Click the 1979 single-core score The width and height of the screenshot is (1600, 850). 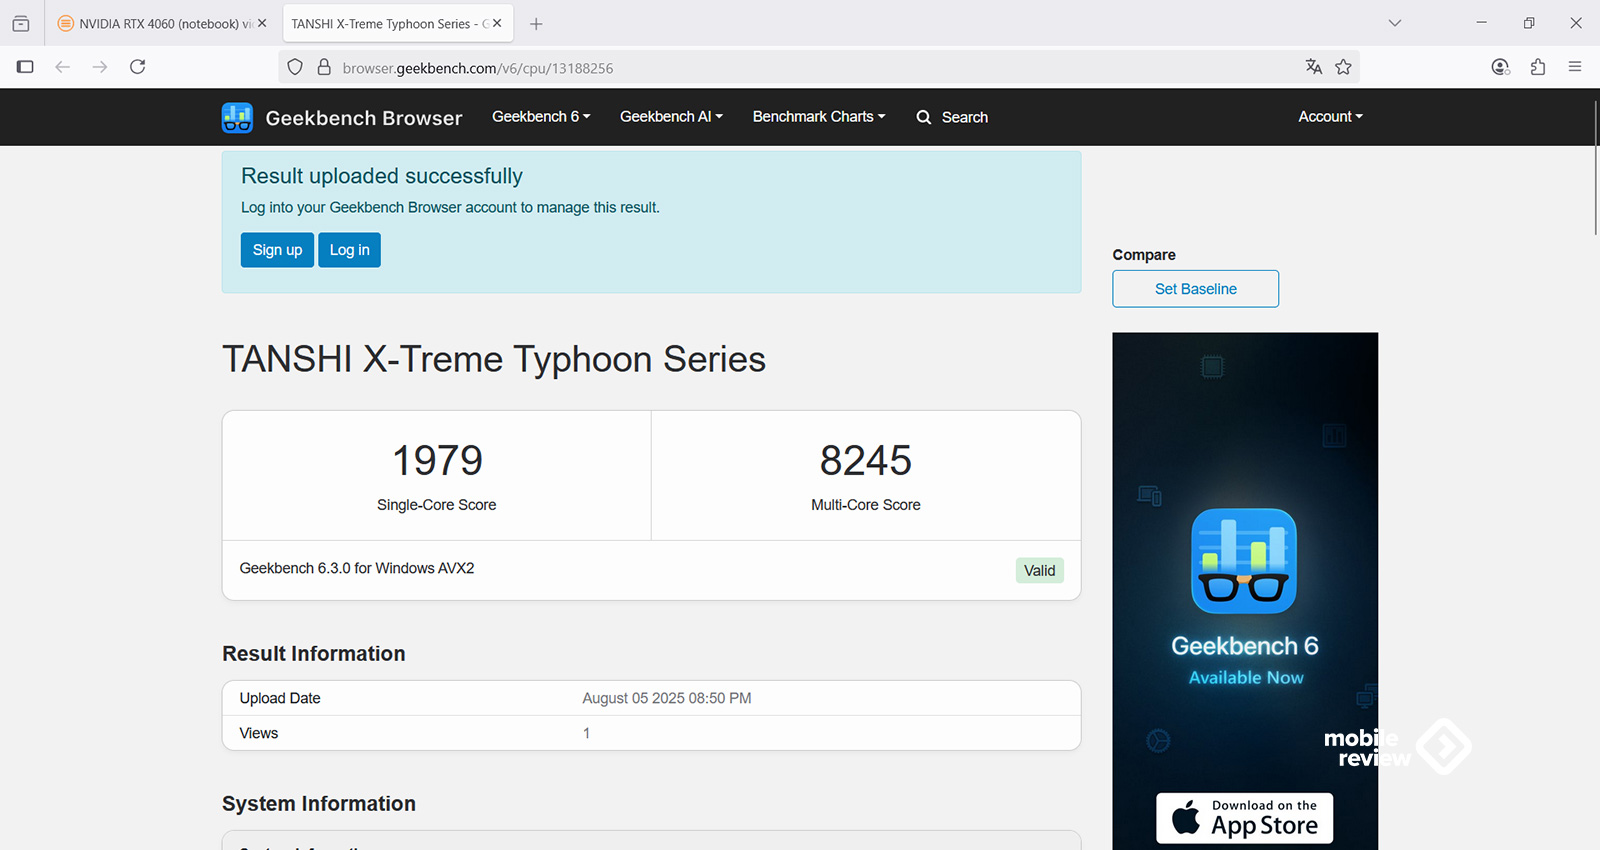[x=437, y=461]
